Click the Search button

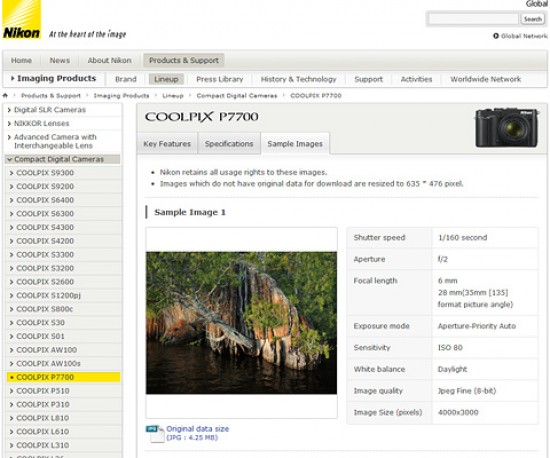click(532, 19)
